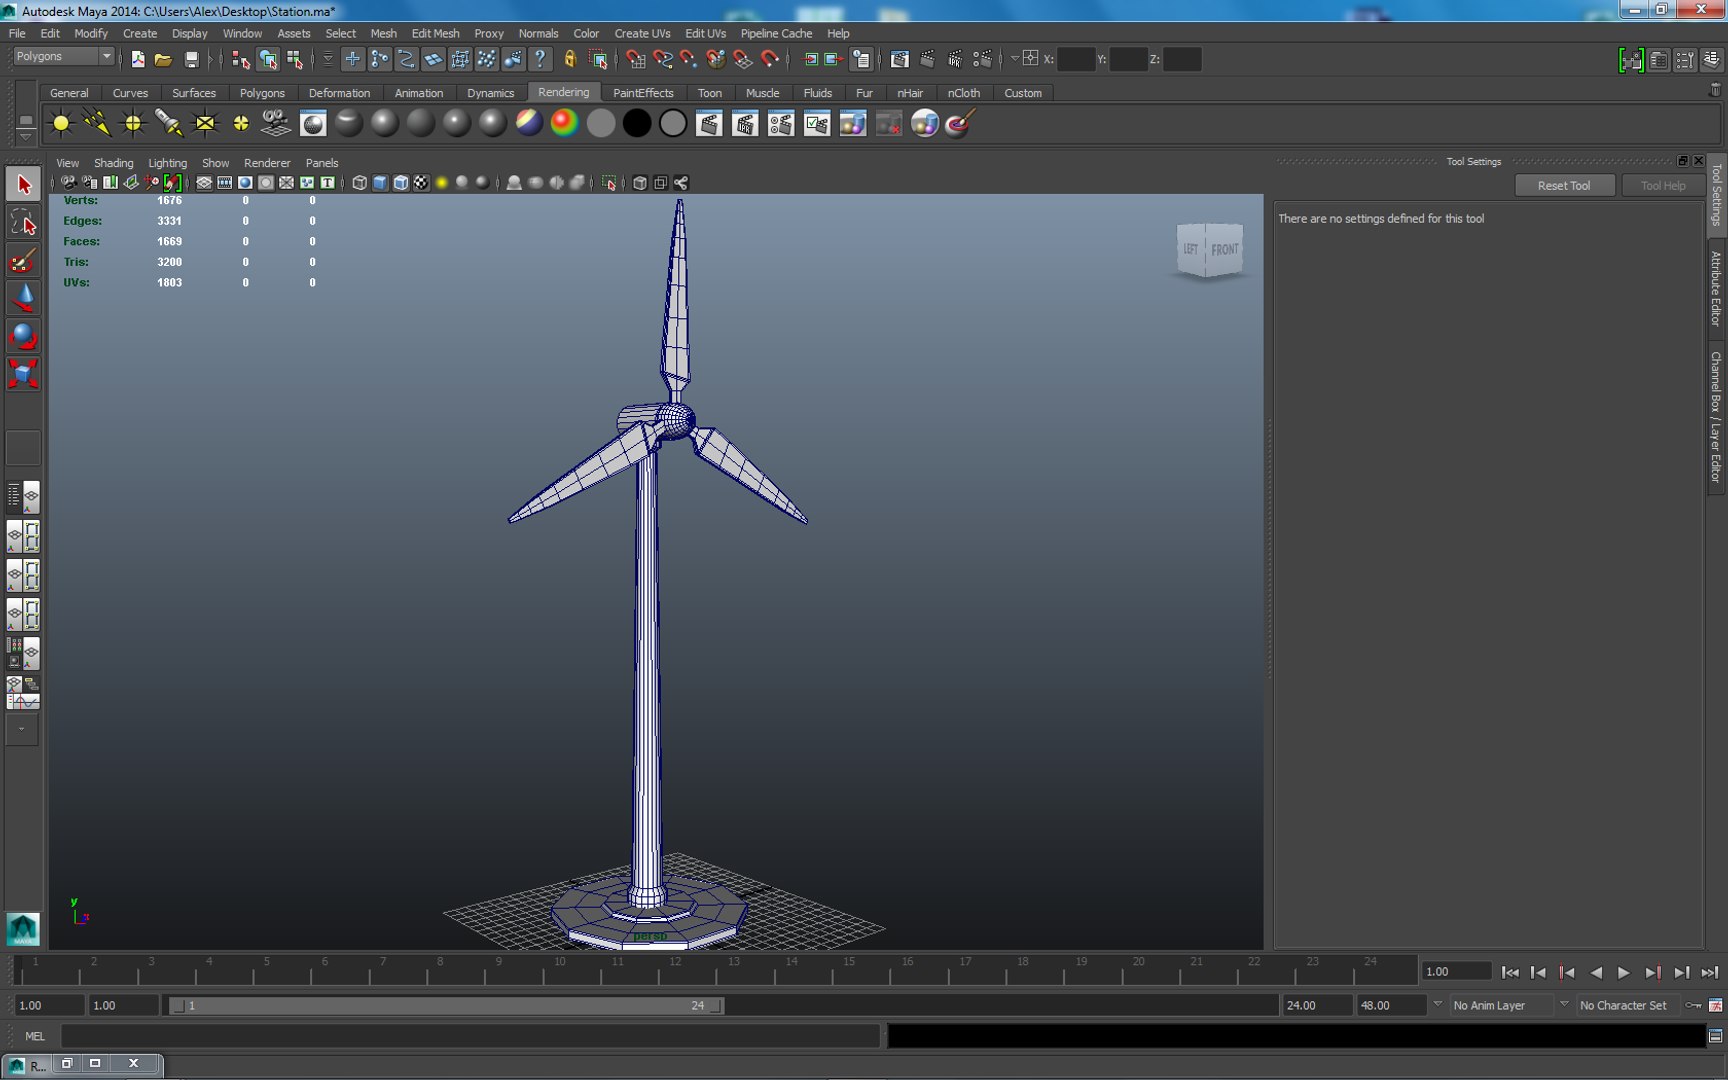Open the input field mode dropdown arrow
1728x1080 pixels.
1014,59
